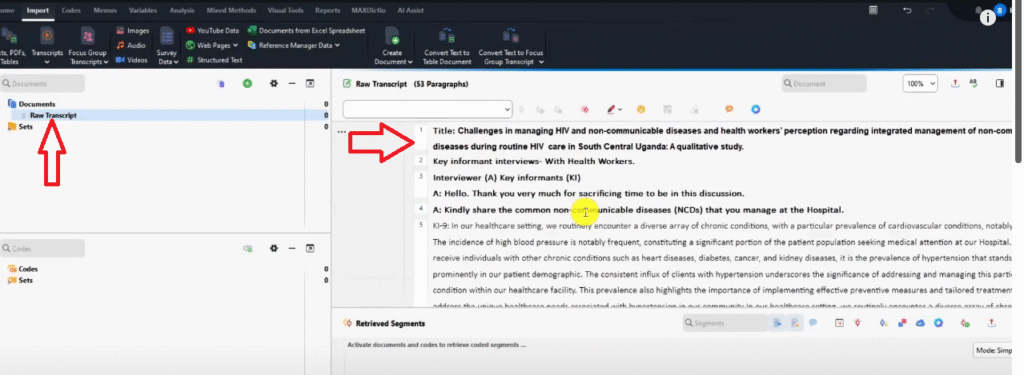Image resolution: width=1024 pixels, height=375 pixels.
Task: Click the info circle icon
Action: [x=987, y=18]
